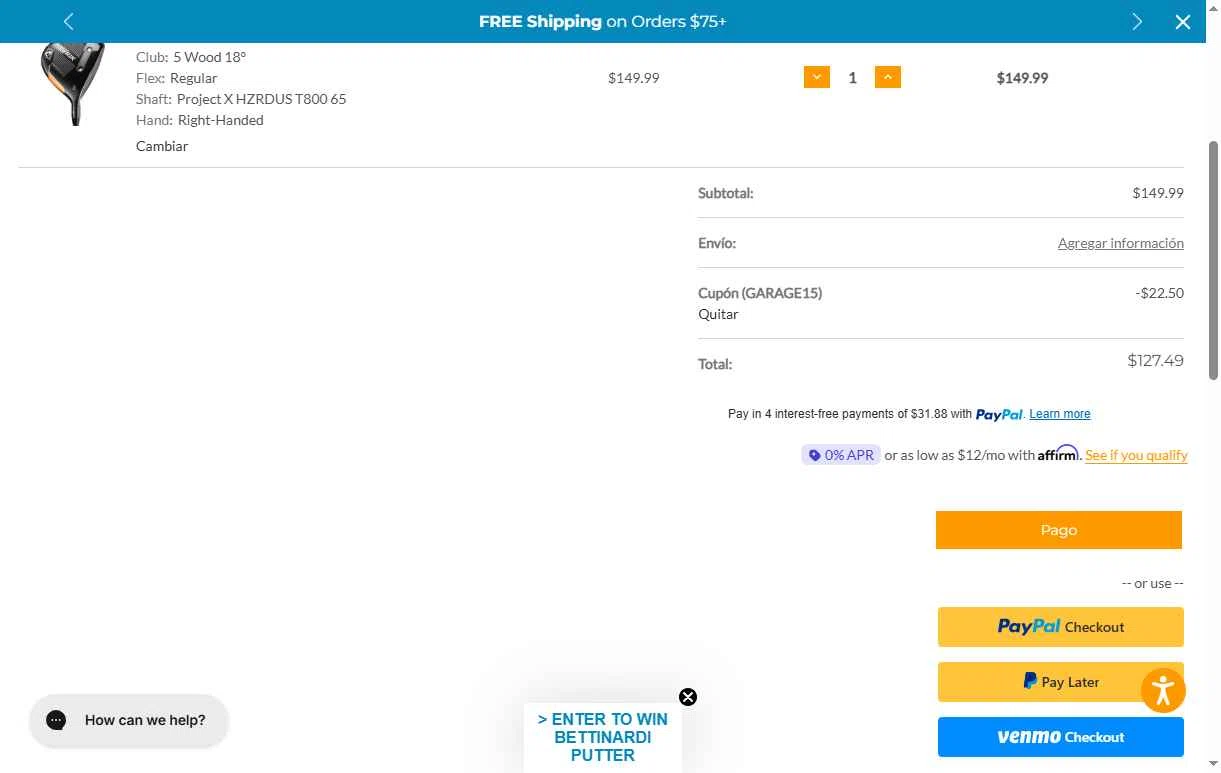The image size is (1221, 773).
Task: Show previous promo banner message
Action: pyautogui.click(x=69, y=21)
